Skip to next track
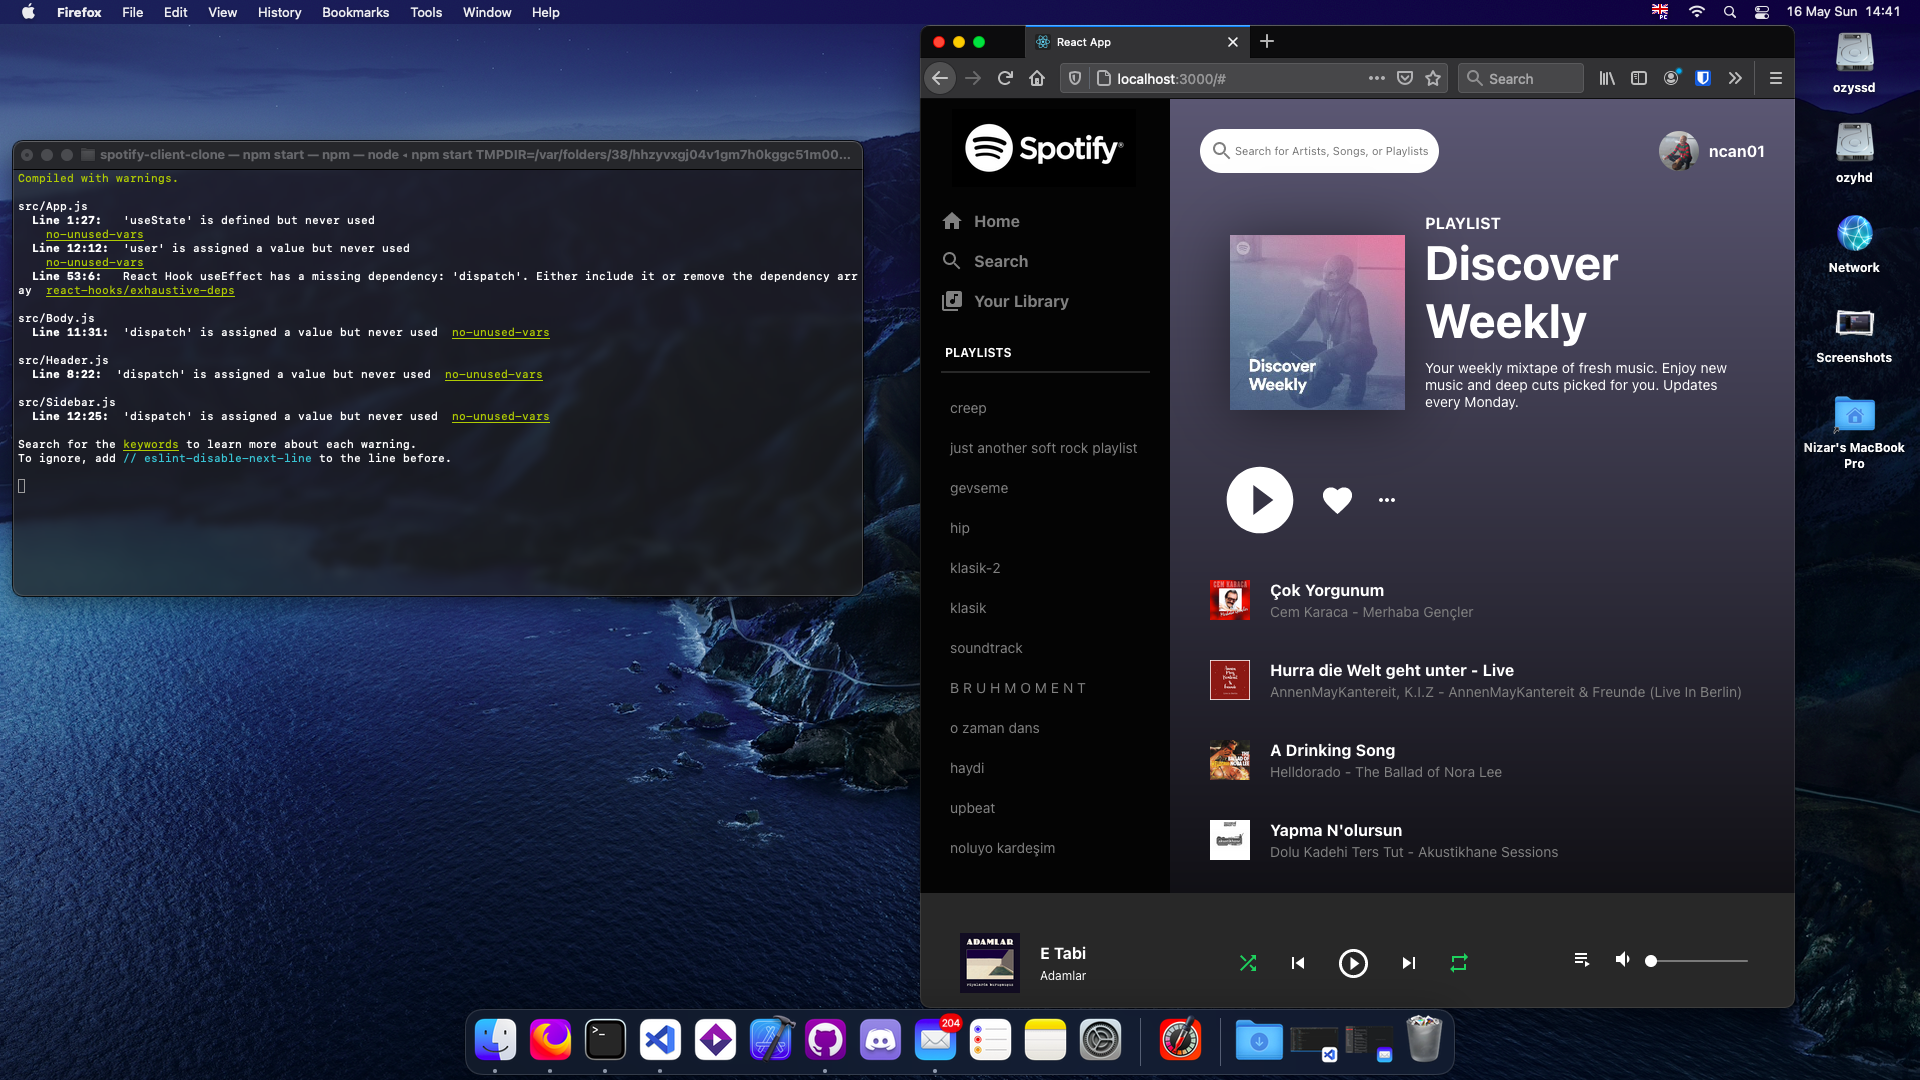 (x=1408, y=963)
